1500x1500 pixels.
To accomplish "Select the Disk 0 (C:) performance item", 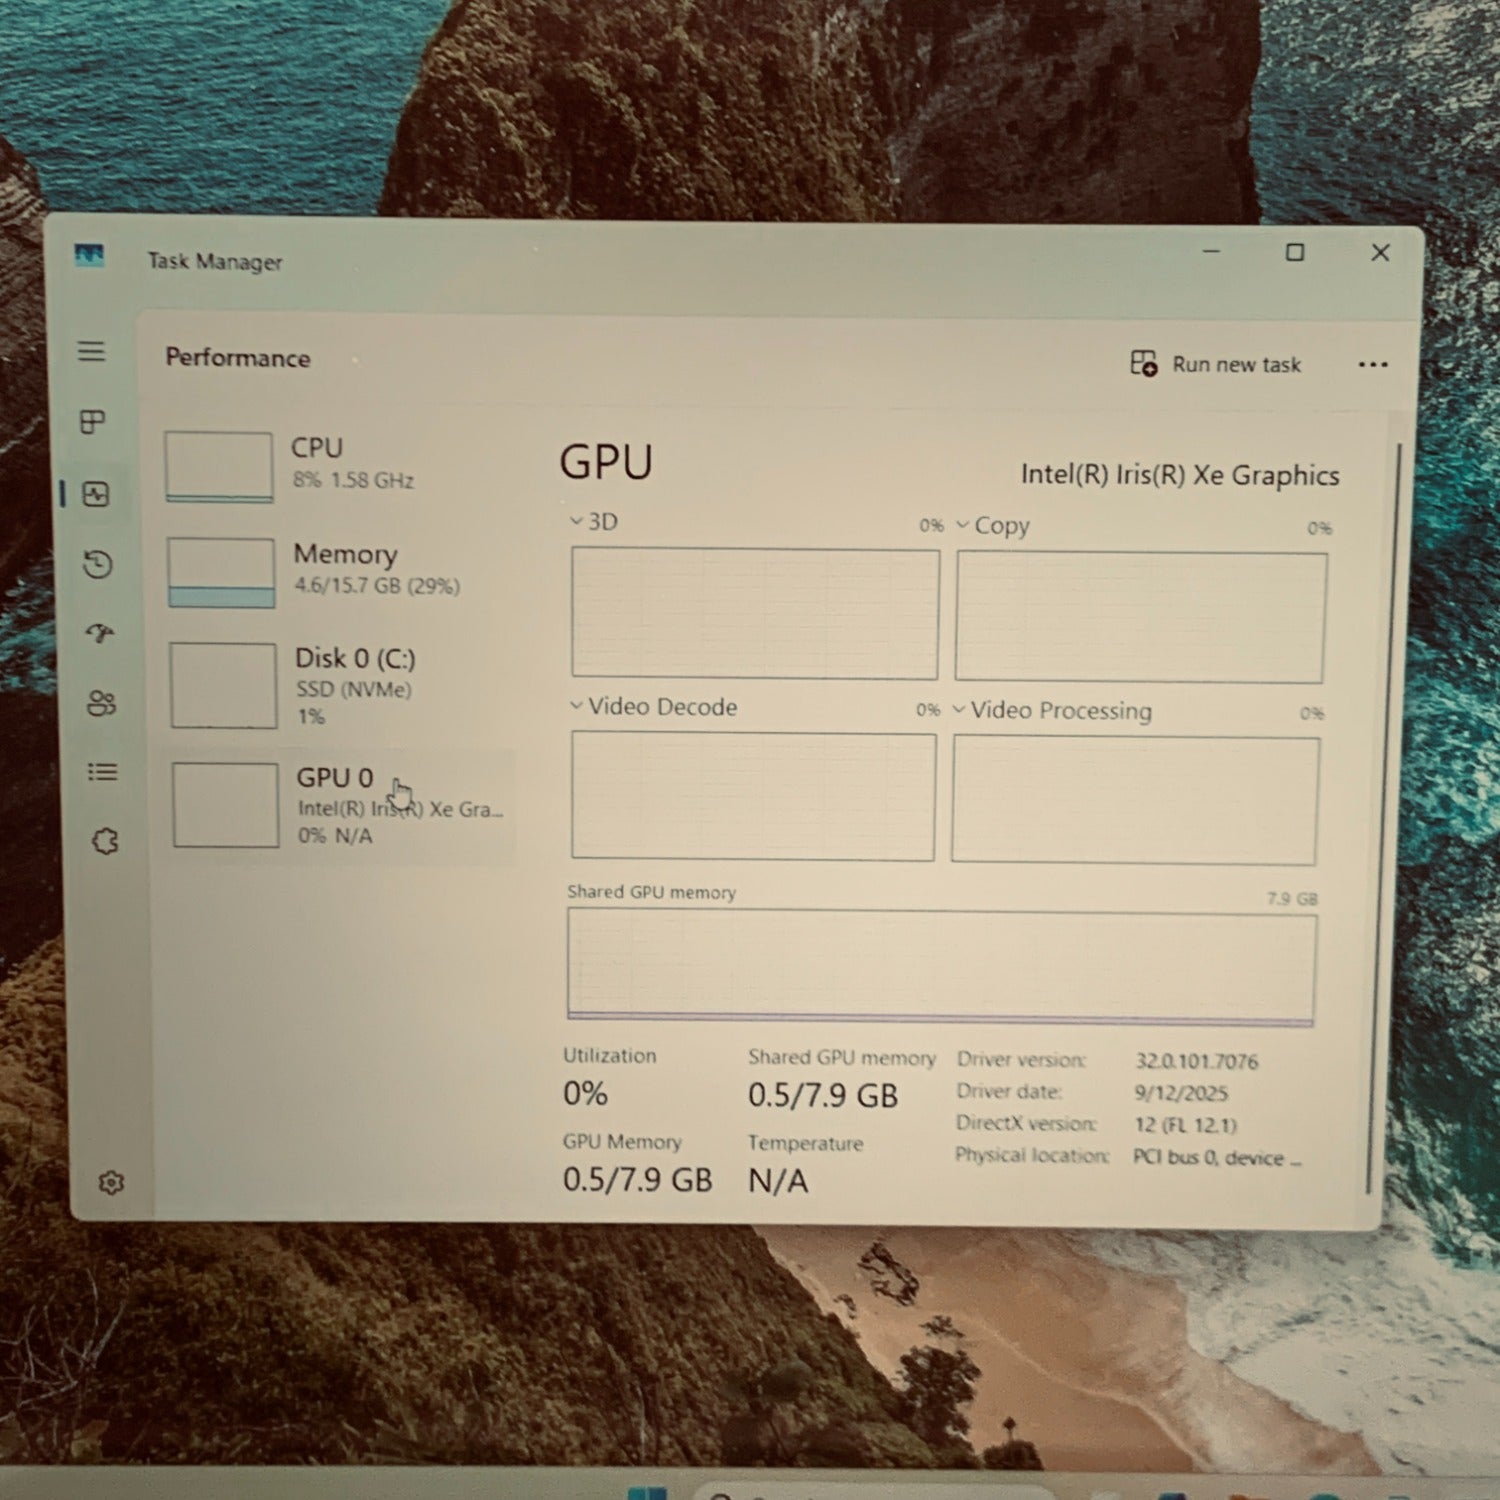I will pos(342,686).
